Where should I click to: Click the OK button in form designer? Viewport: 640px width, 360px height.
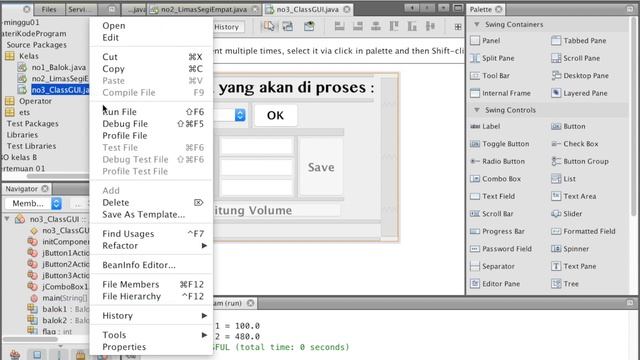coord(276,116)
